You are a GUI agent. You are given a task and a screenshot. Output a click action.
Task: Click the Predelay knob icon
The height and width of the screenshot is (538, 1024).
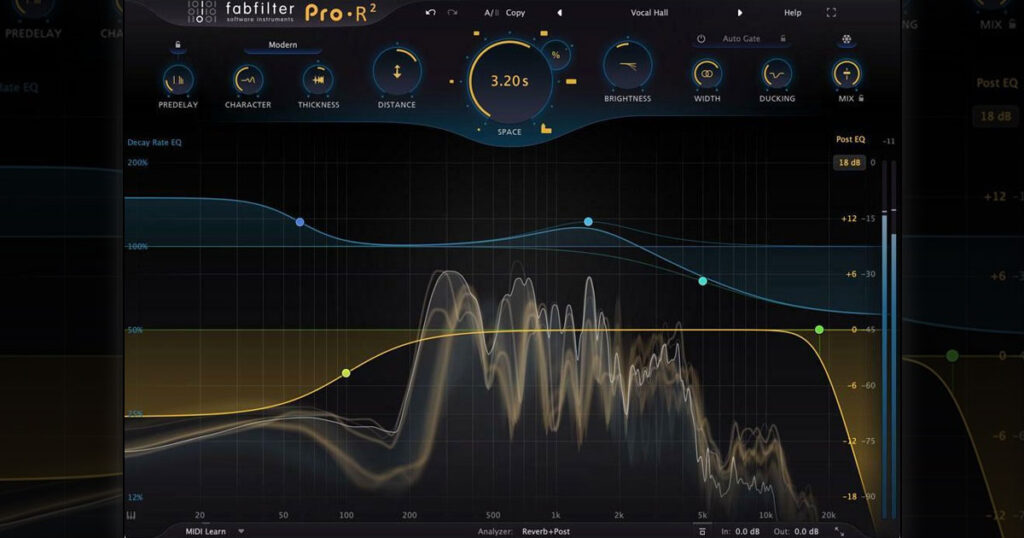click(178, 80)
